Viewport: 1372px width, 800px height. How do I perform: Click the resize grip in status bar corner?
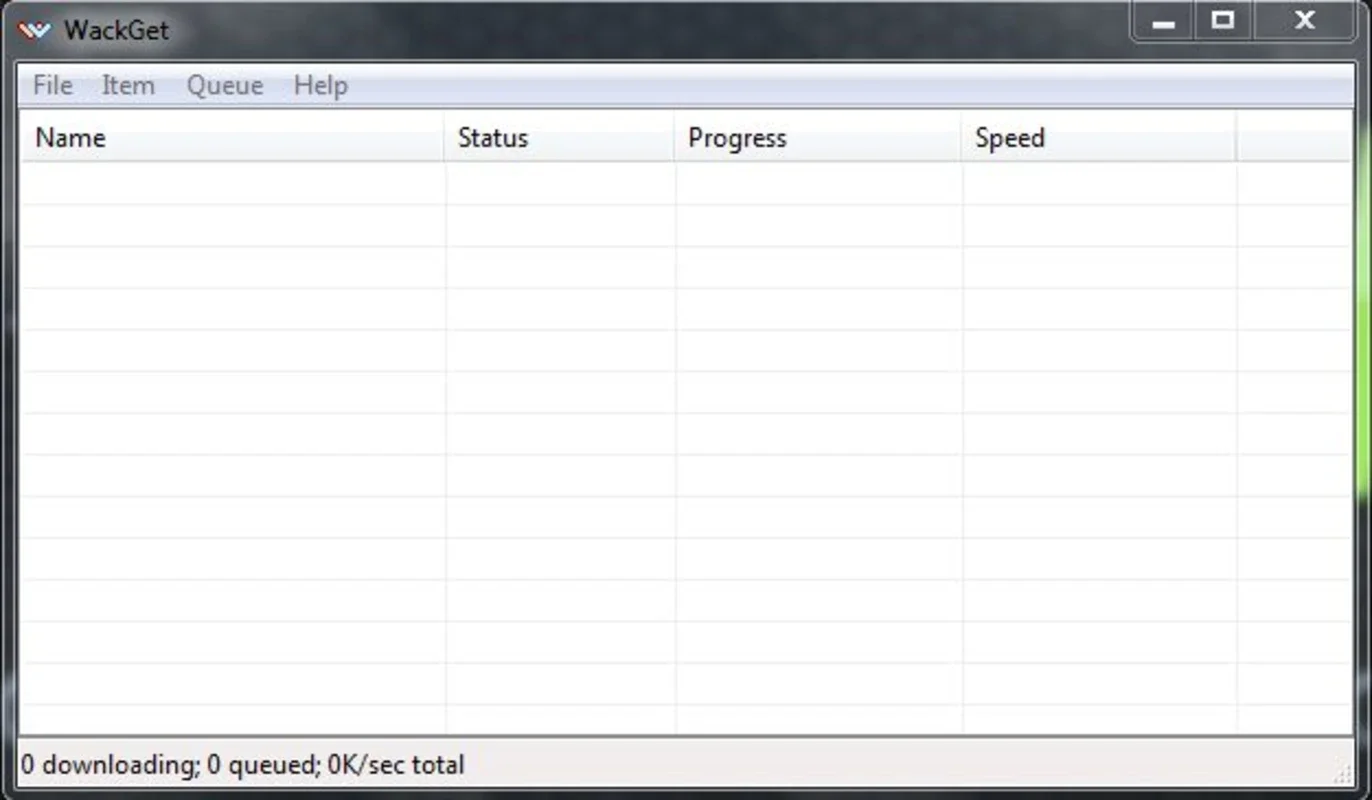[x=1342, y=774]
